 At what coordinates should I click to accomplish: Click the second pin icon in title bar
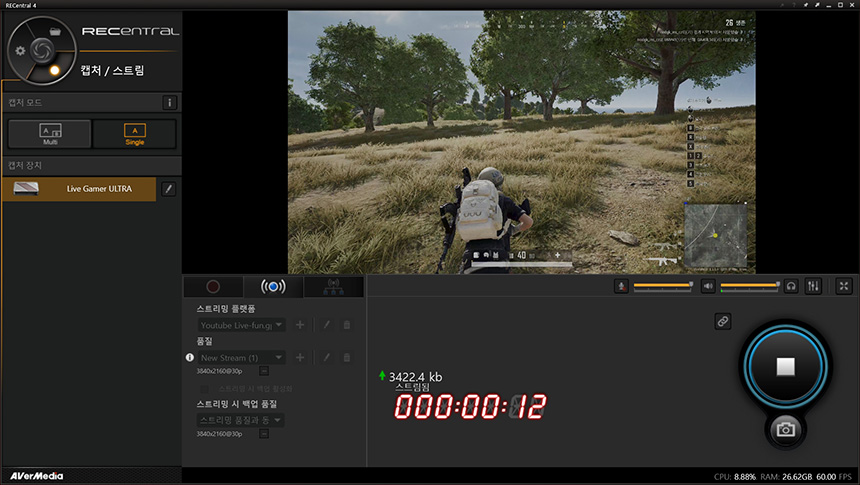817,5
